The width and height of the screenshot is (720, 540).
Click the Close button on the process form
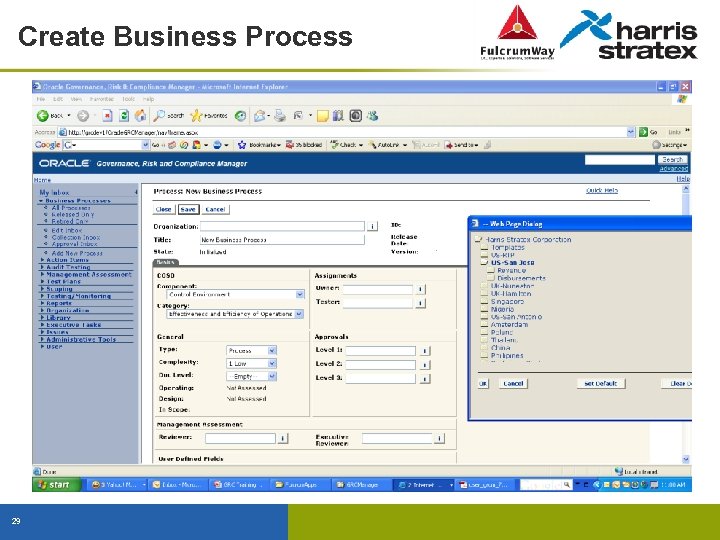point(163,209)
